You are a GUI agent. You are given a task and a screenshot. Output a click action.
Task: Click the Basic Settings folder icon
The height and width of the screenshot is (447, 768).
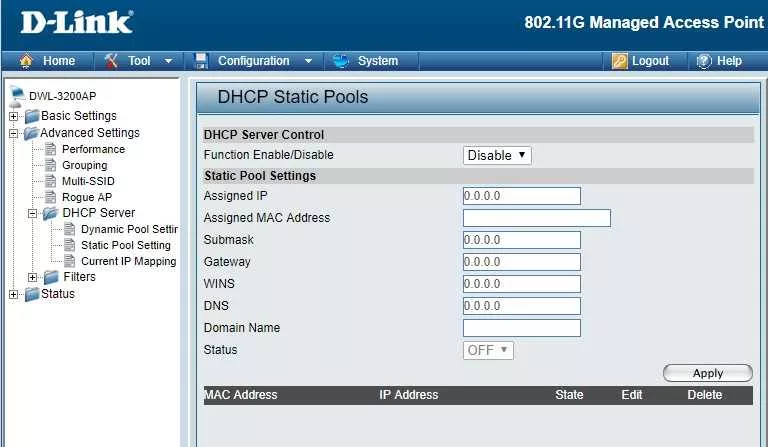click(32, 116)
